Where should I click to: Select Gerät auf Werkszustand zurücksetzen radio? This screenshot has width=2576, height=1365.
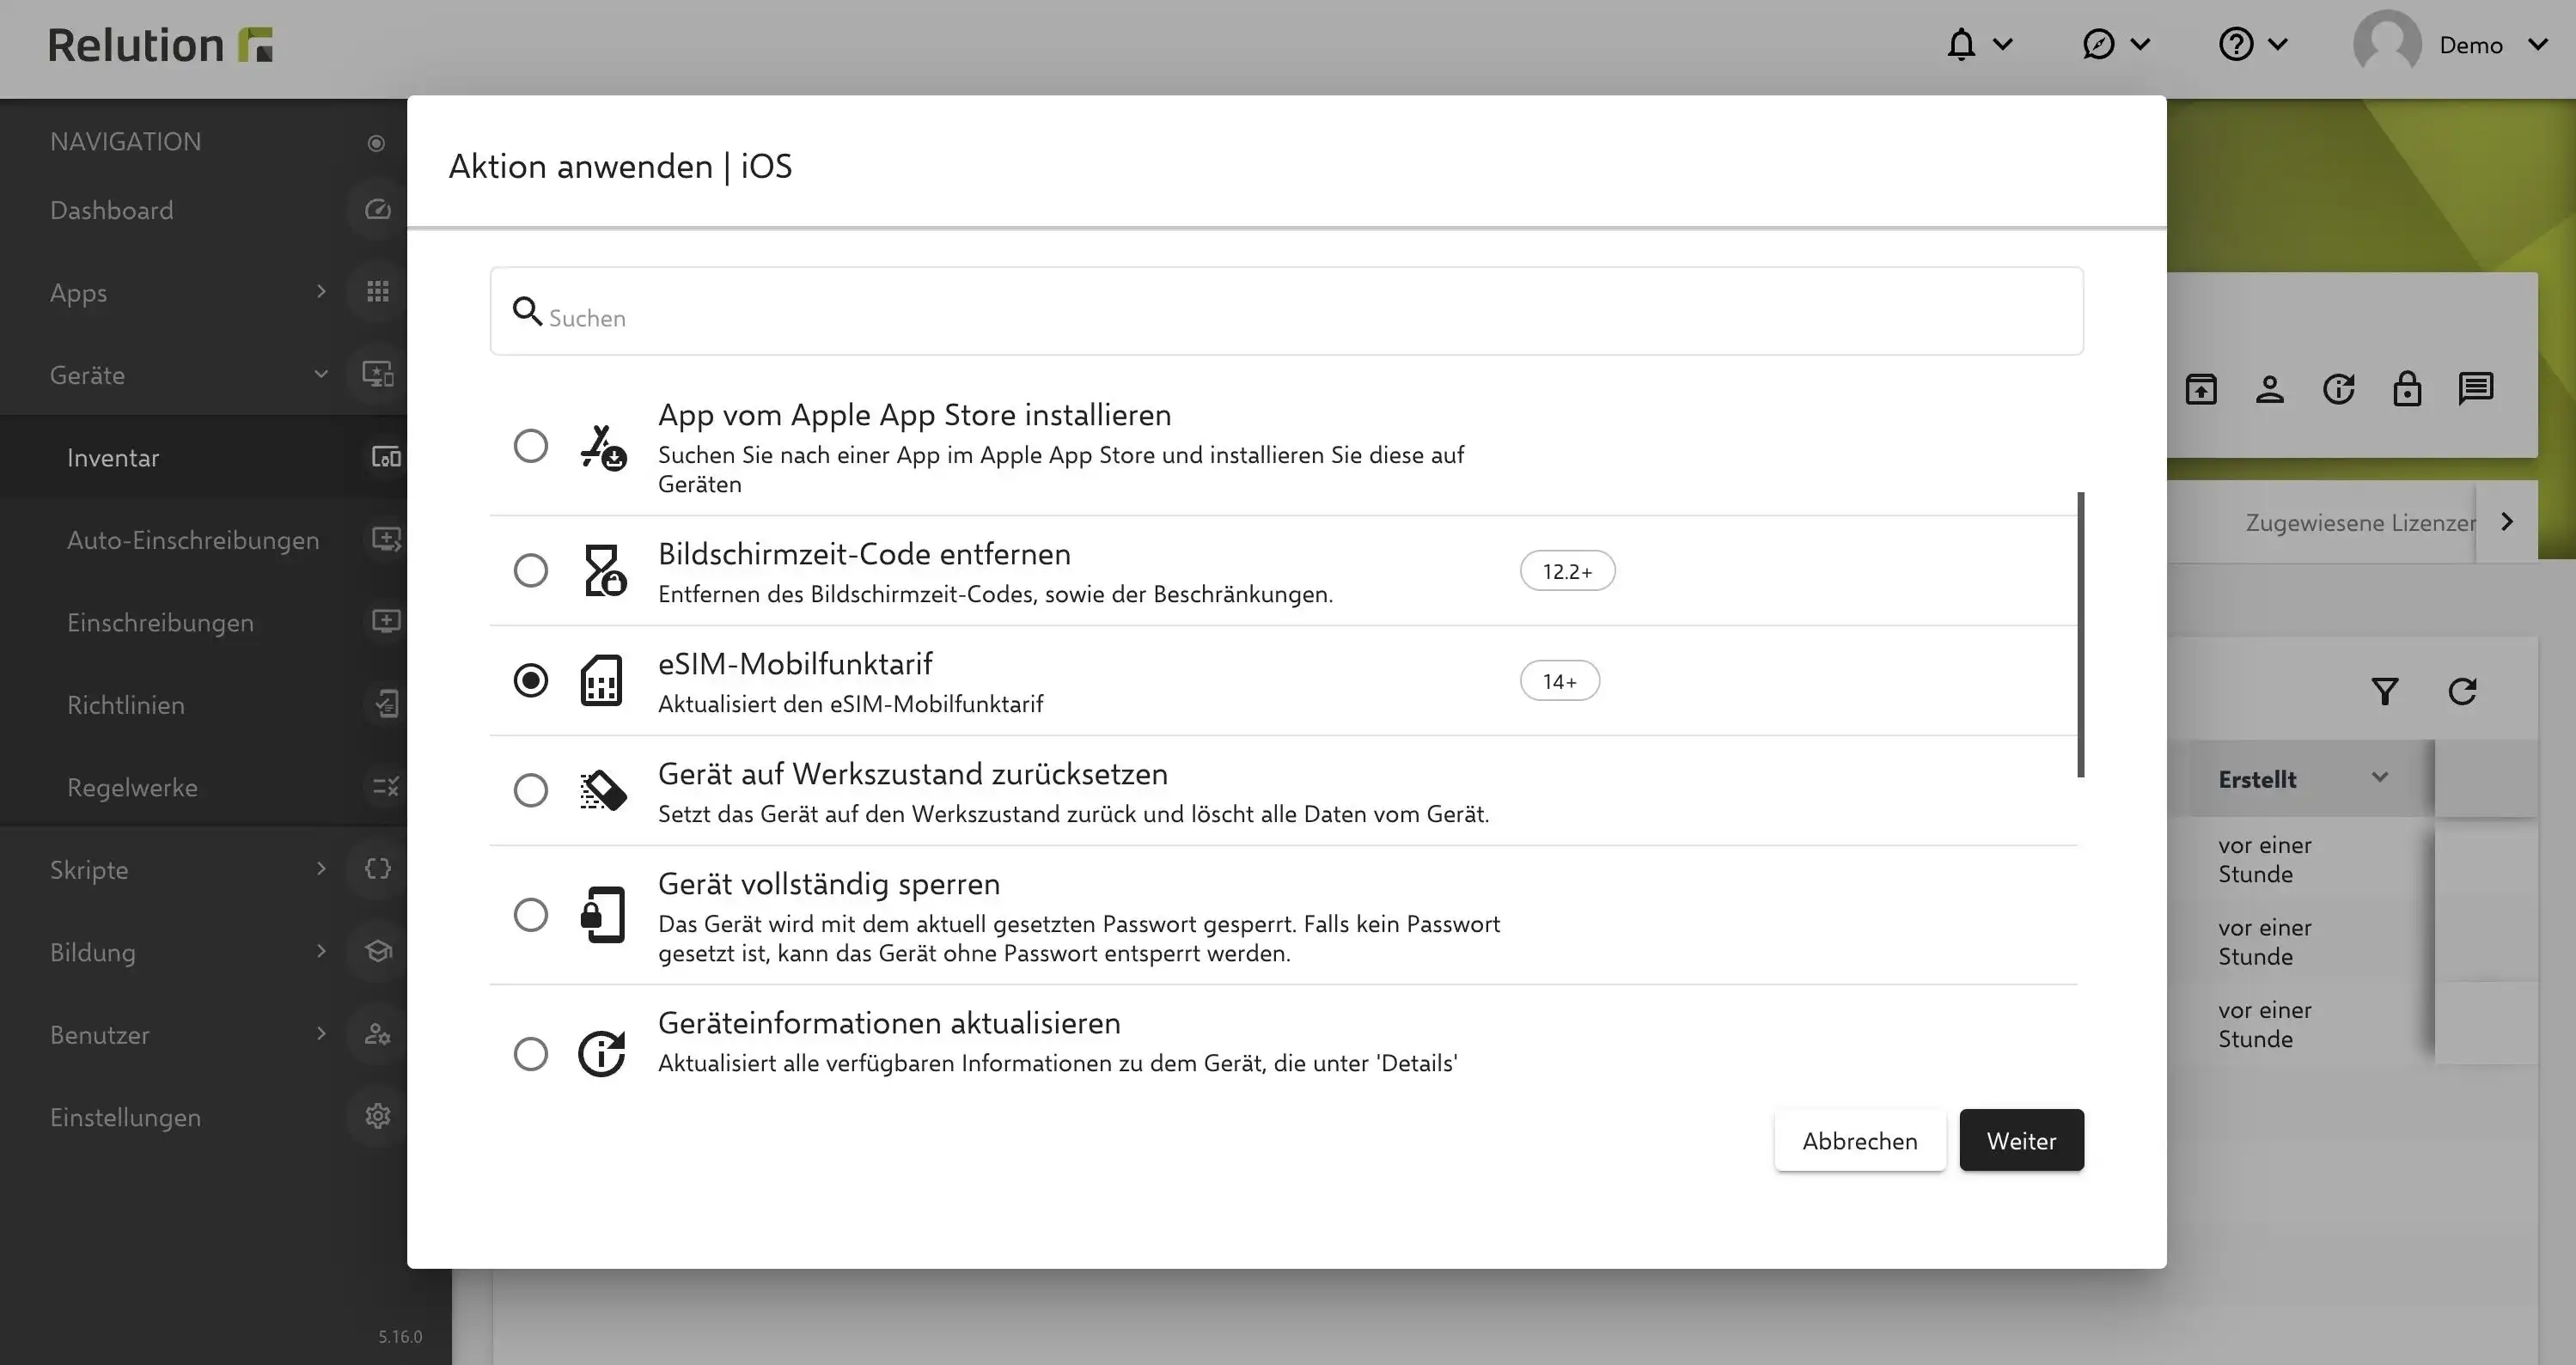pyautogui.click(x=531, y=791)
